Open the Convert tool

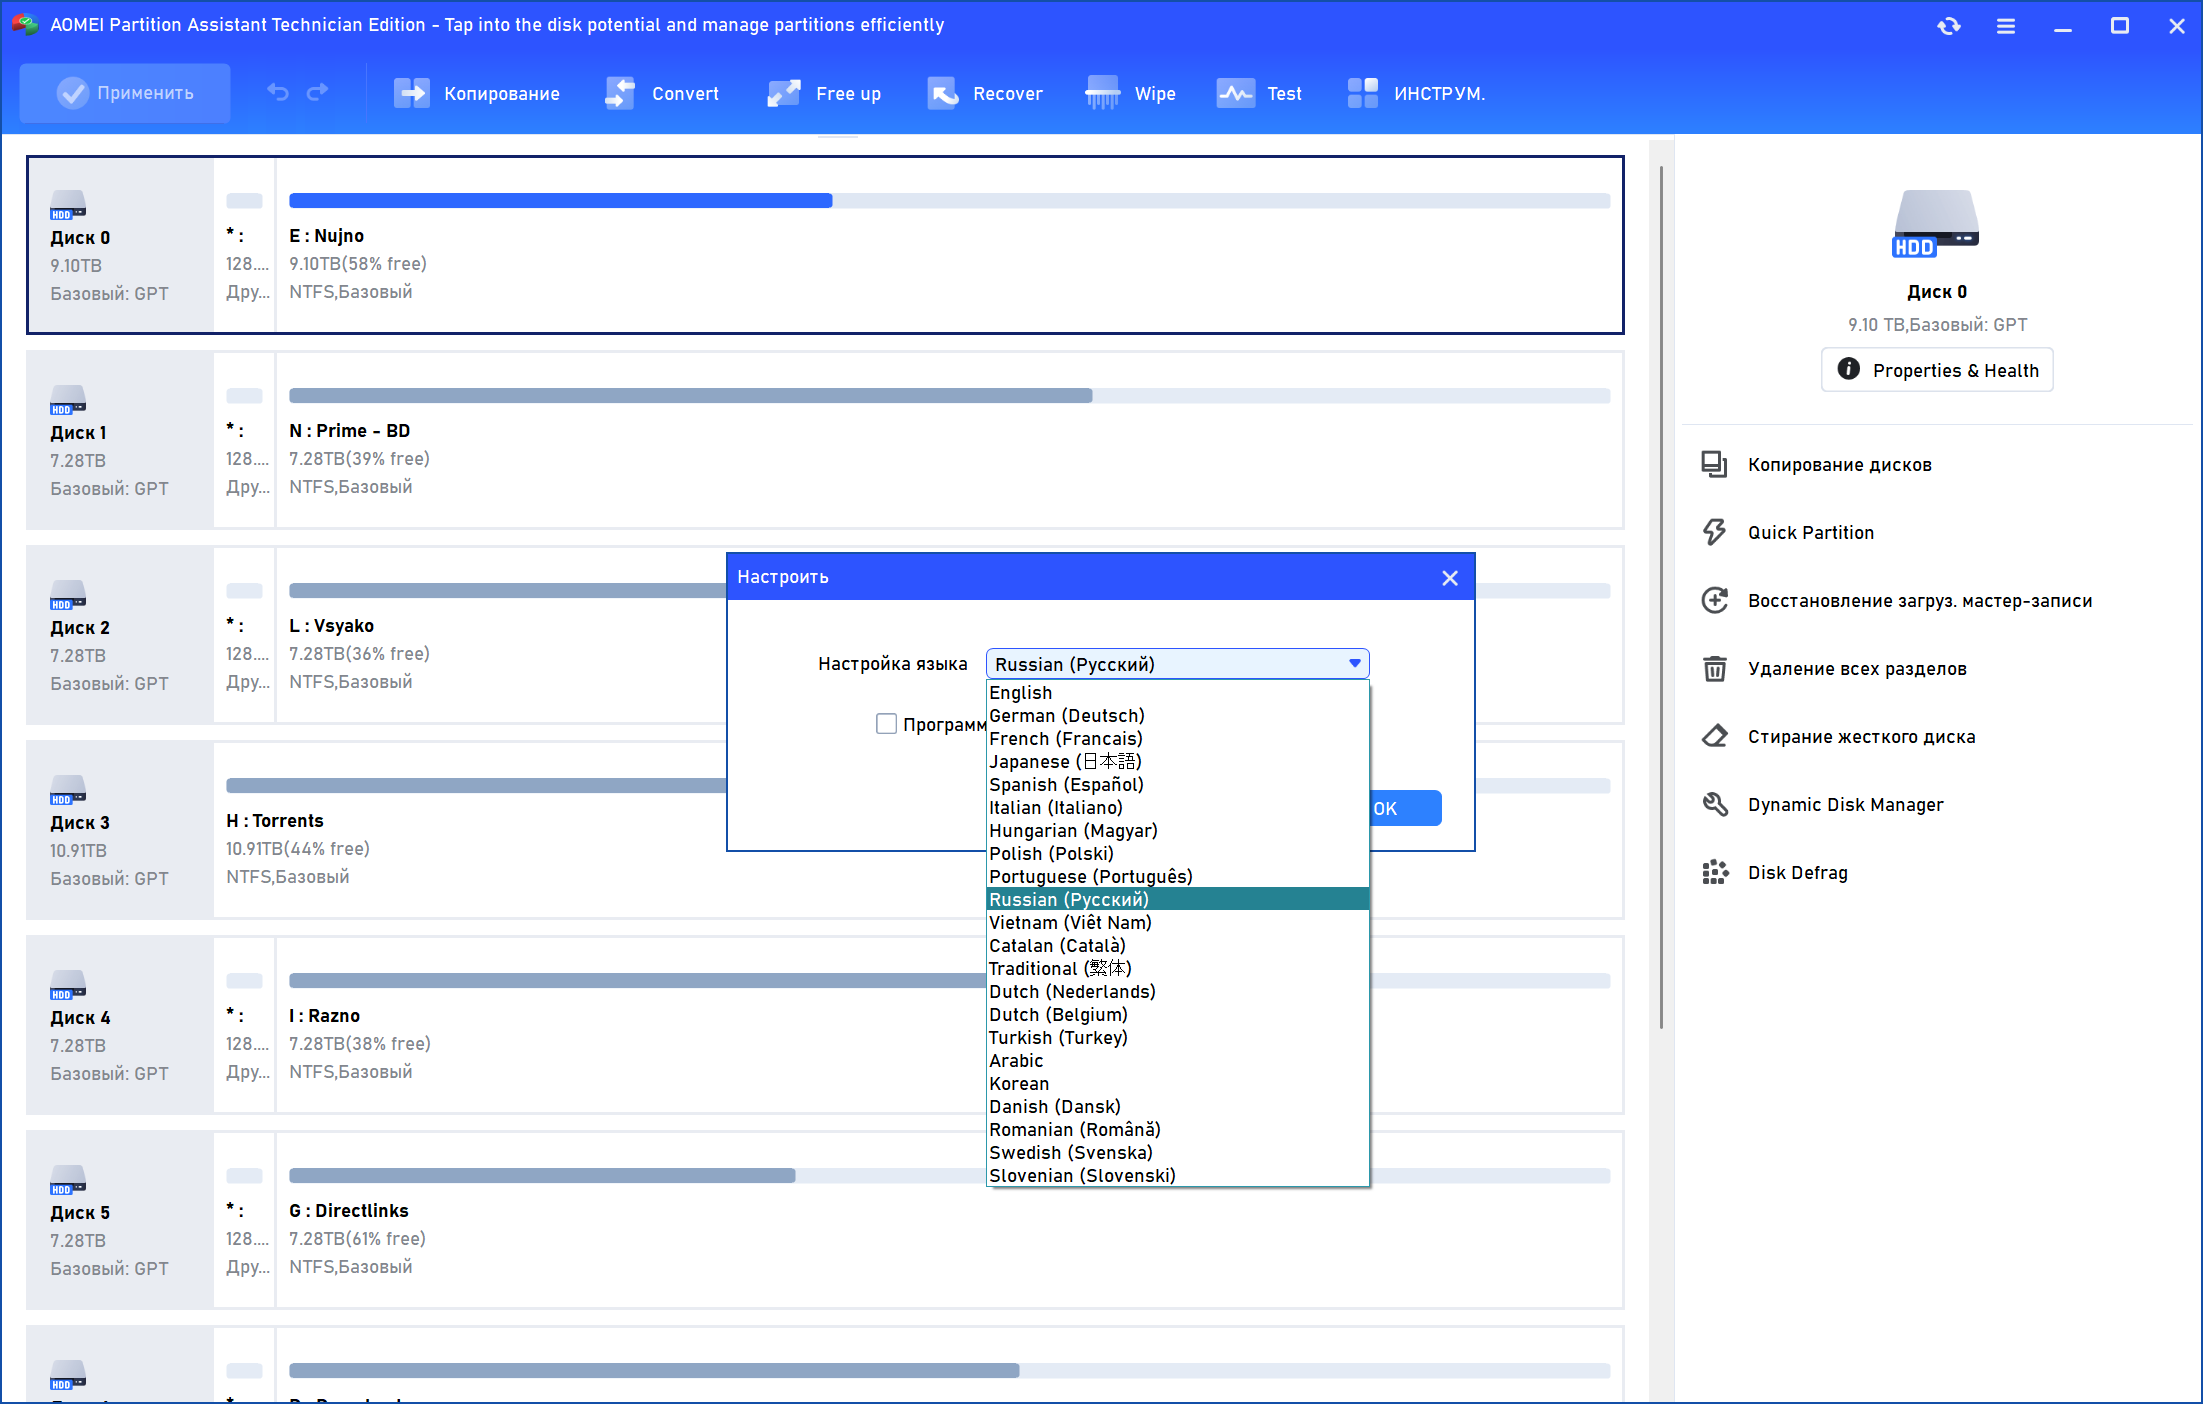(662, 93)
